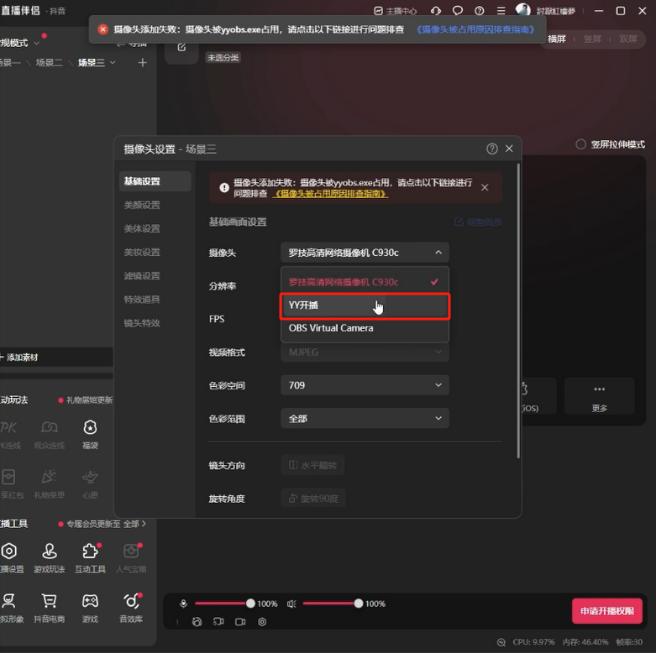Click the 申请开播权限 button
The width and height of the screenshot is (656, 653).
point(607,610)
